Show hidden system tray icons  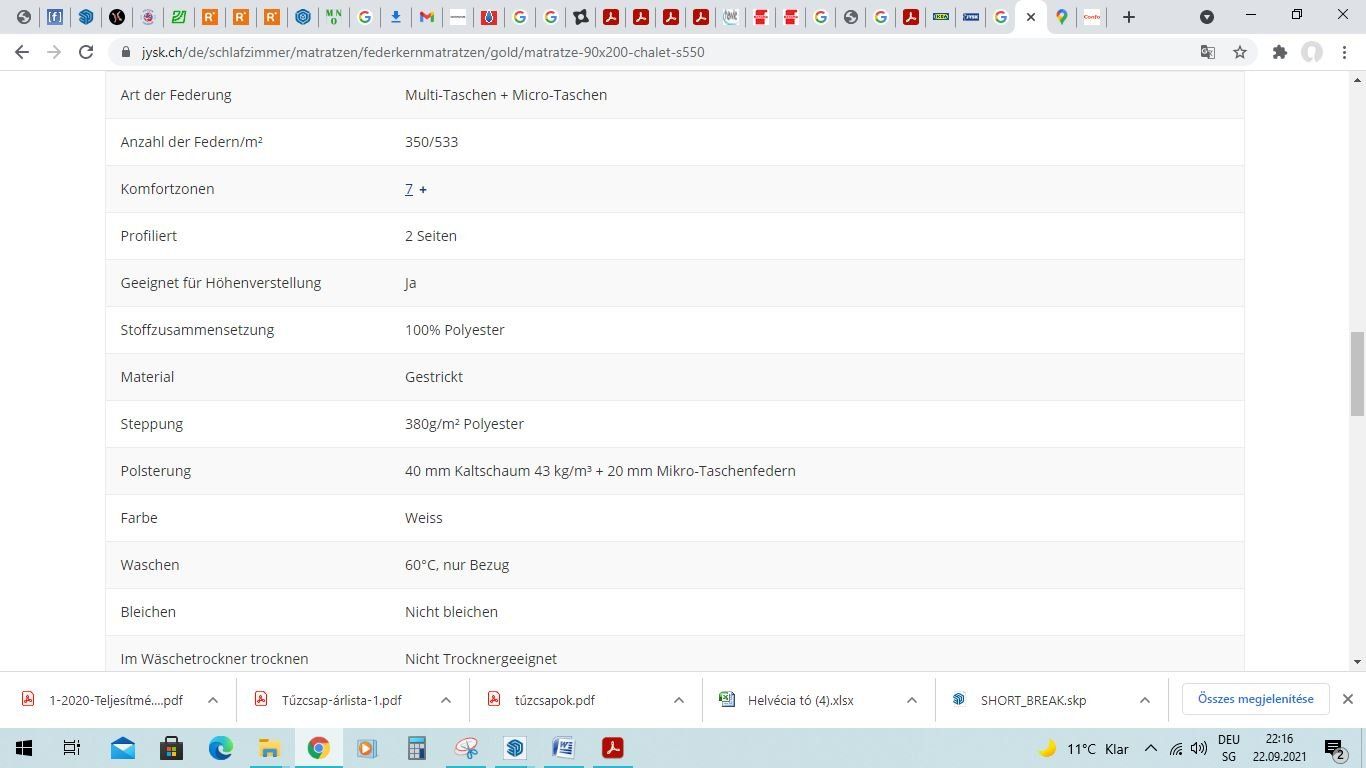1150,748
